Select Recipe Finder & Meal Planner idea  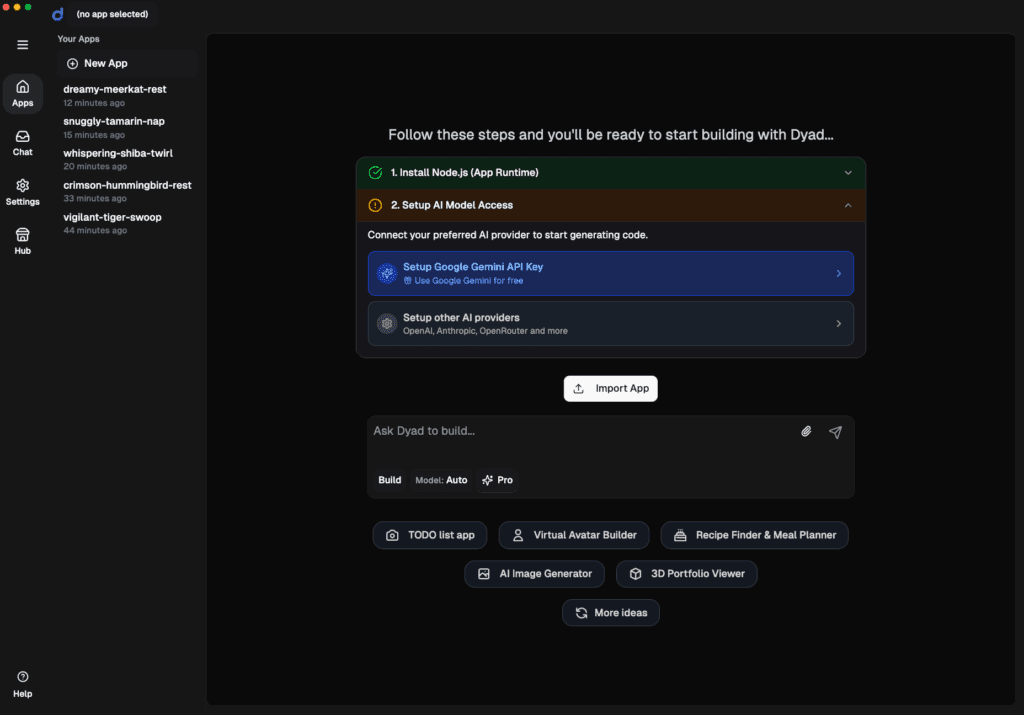pyautogui.click(x=754, y=535)
